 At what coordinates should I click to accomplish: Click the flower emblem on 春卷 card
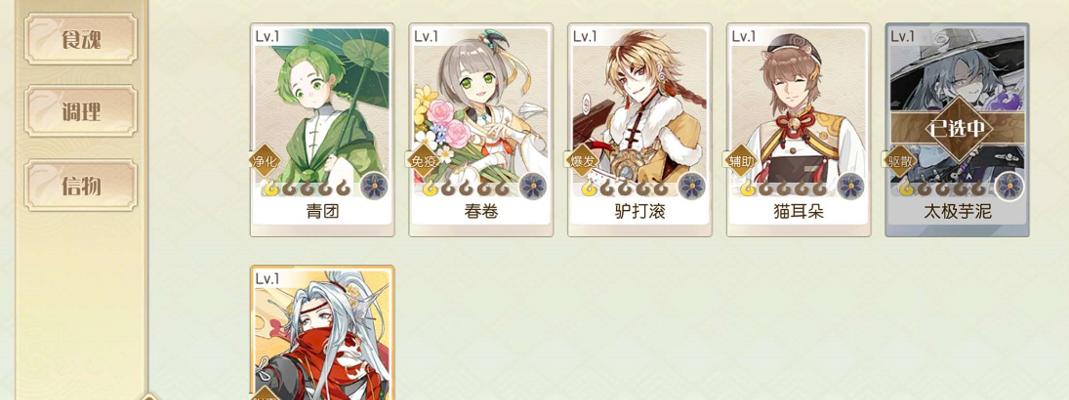(533, 186)
